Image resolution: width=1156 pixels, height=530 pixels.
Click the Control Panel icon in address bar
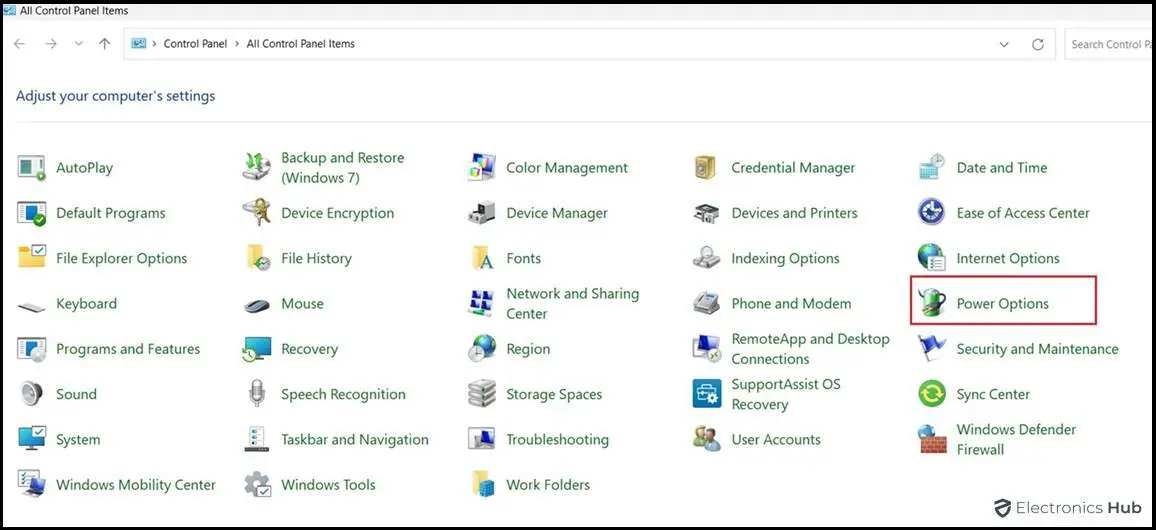point(139,43)
